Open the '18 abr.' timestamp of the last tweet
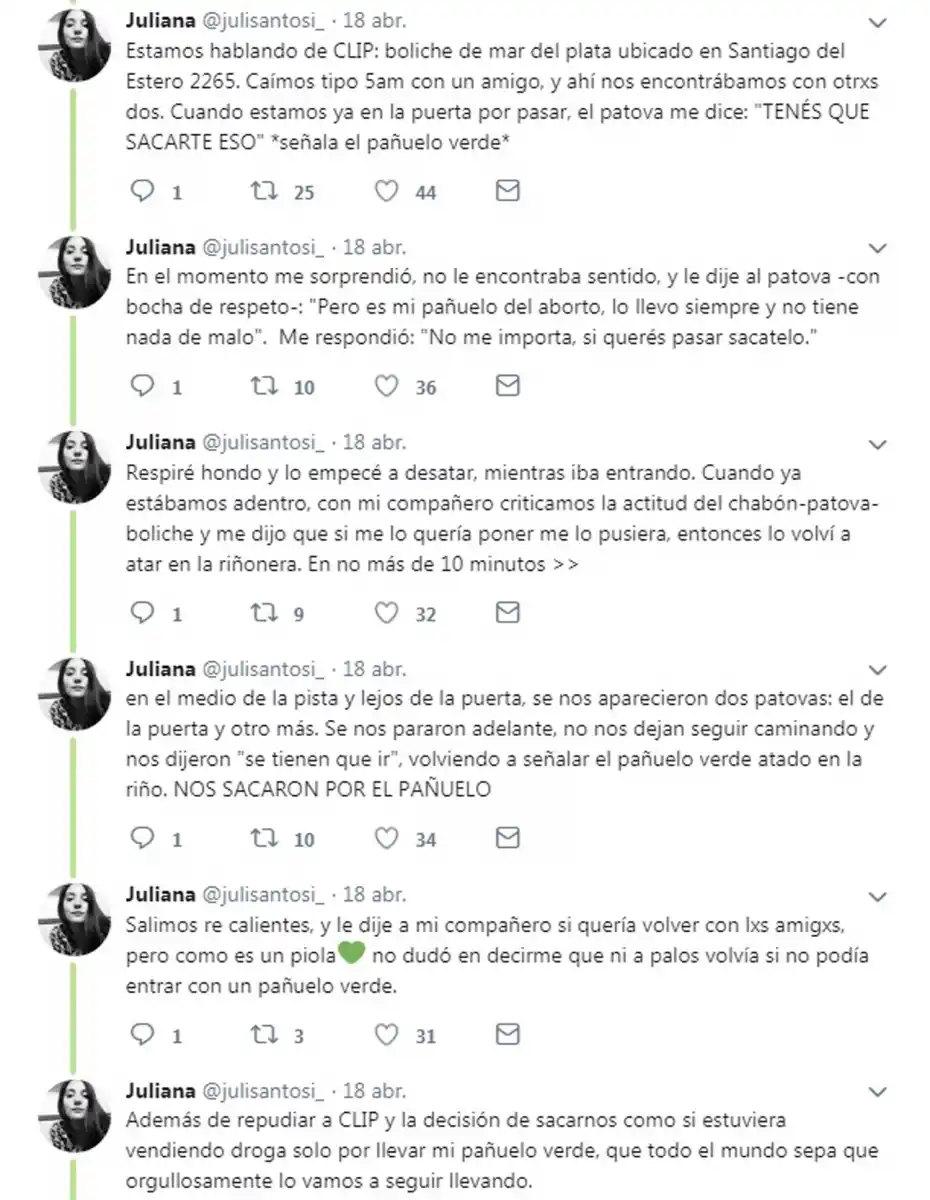Screen dimensions: 930x1200 click(377, 1091)
